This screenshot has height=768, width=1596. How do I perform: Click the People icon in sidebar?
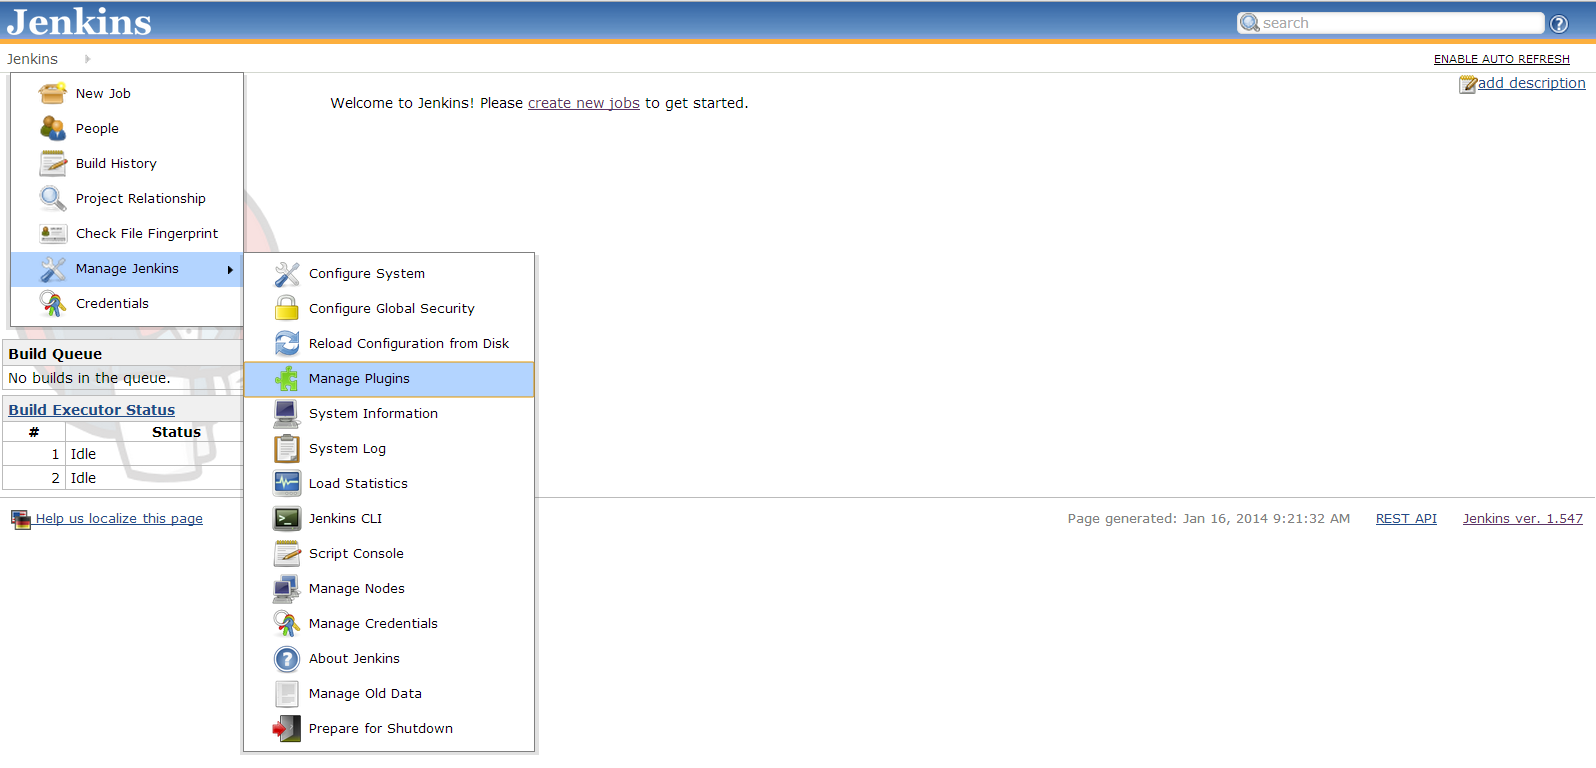point(53,128)
